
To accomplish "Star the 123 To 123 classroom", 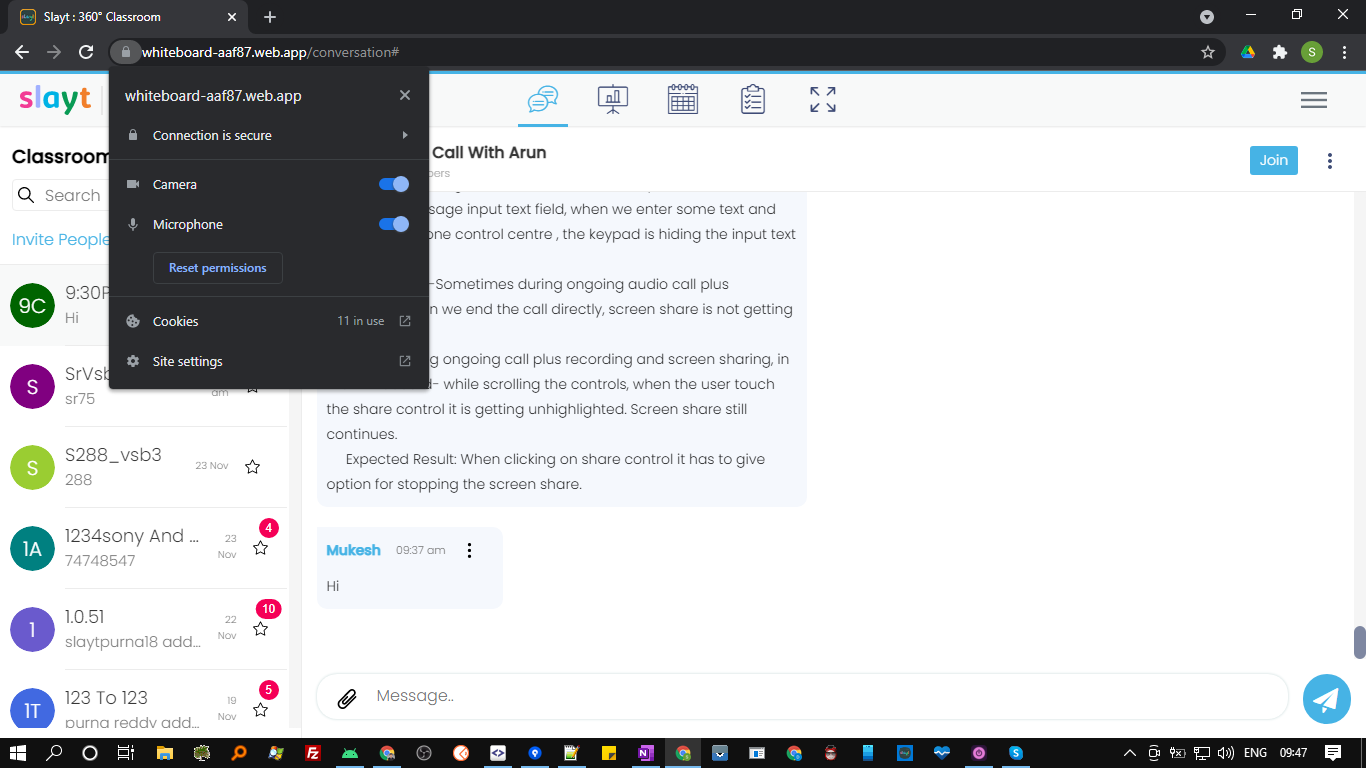I will (261, 710).
